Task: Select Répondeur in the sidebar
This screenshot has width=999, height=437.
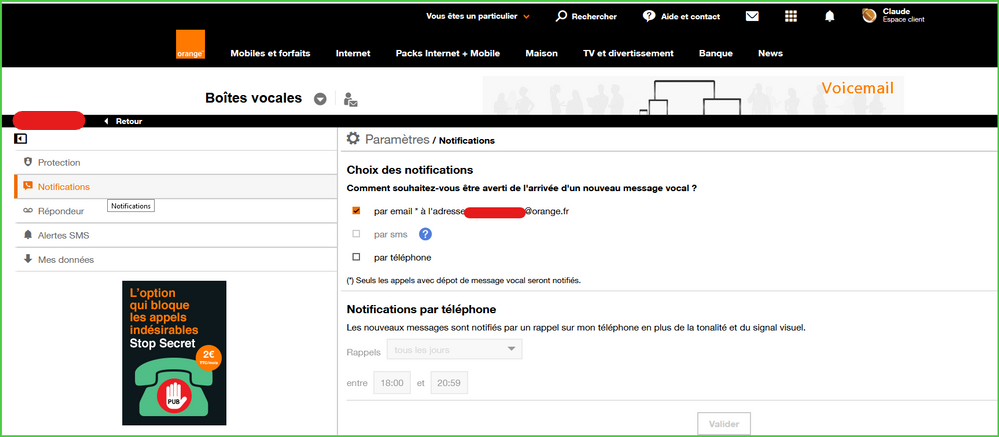Action: point(176,211)
